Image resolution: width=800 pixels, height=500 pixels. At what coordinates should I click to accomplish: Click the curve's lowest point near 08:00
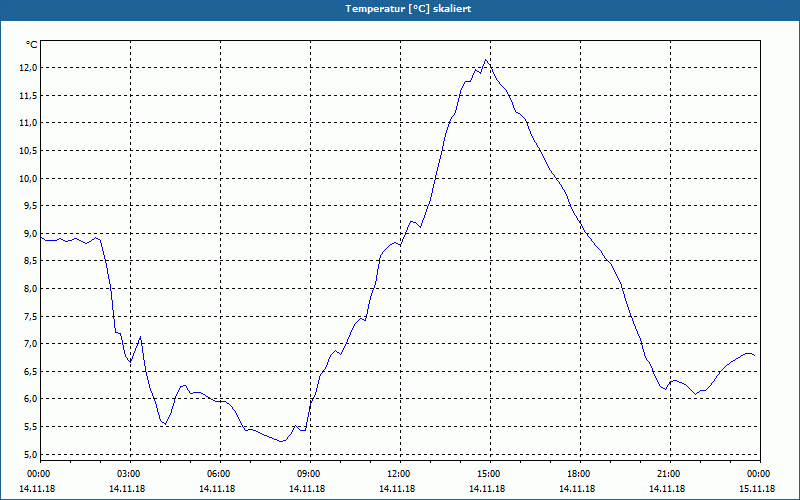pyautogui.click(x=281, y=441)
